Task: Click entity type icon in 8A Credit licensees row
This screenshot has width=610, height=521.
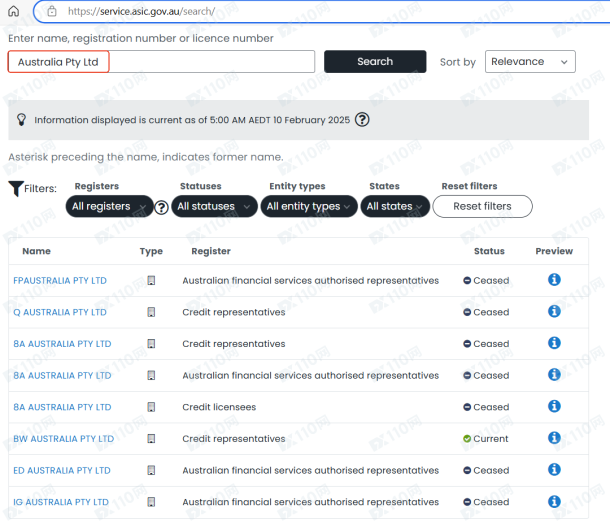Action: (151, 407)
